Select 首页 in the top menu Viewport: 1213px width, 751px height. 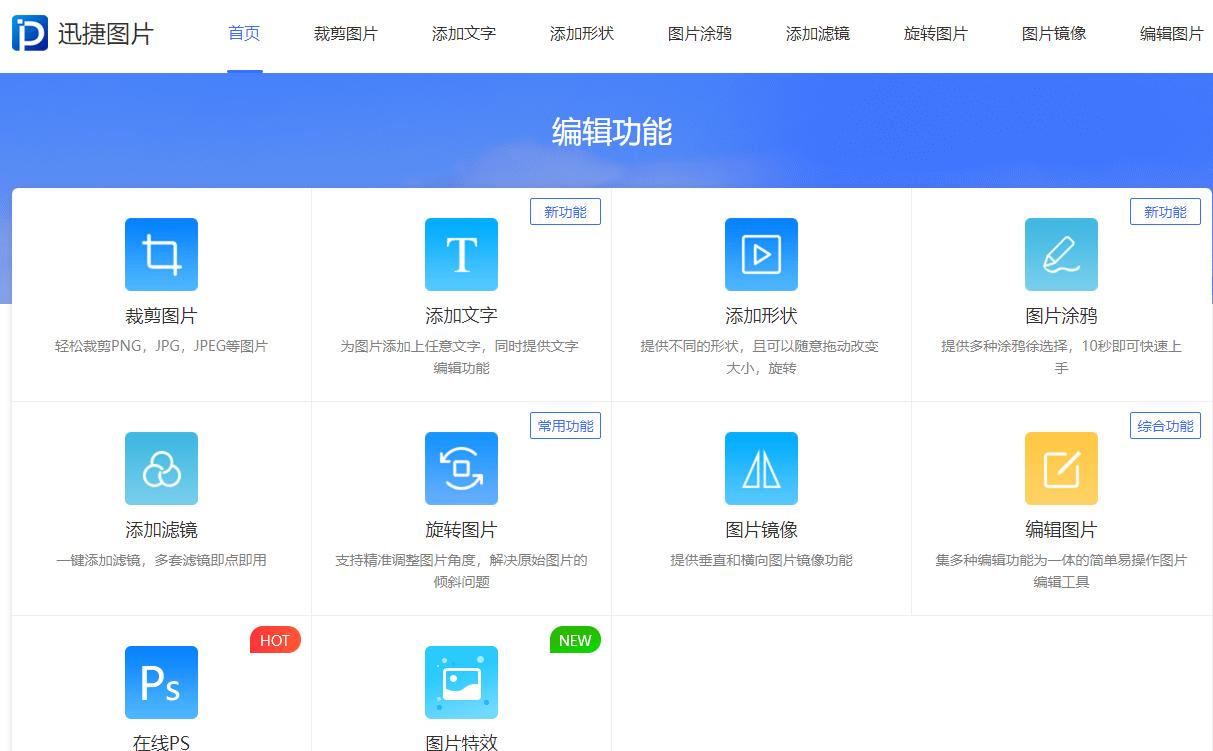pos(243,33)
